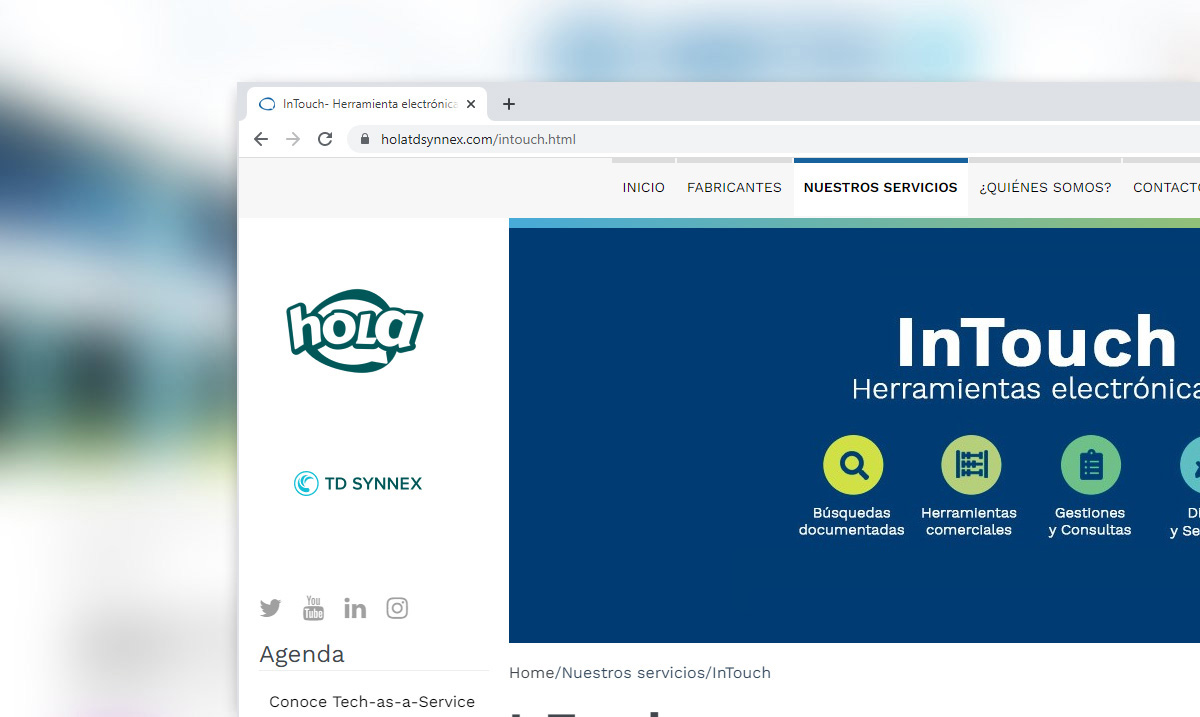Close the InTouch browser tab

pyautogui.click(x=471, y=104)
